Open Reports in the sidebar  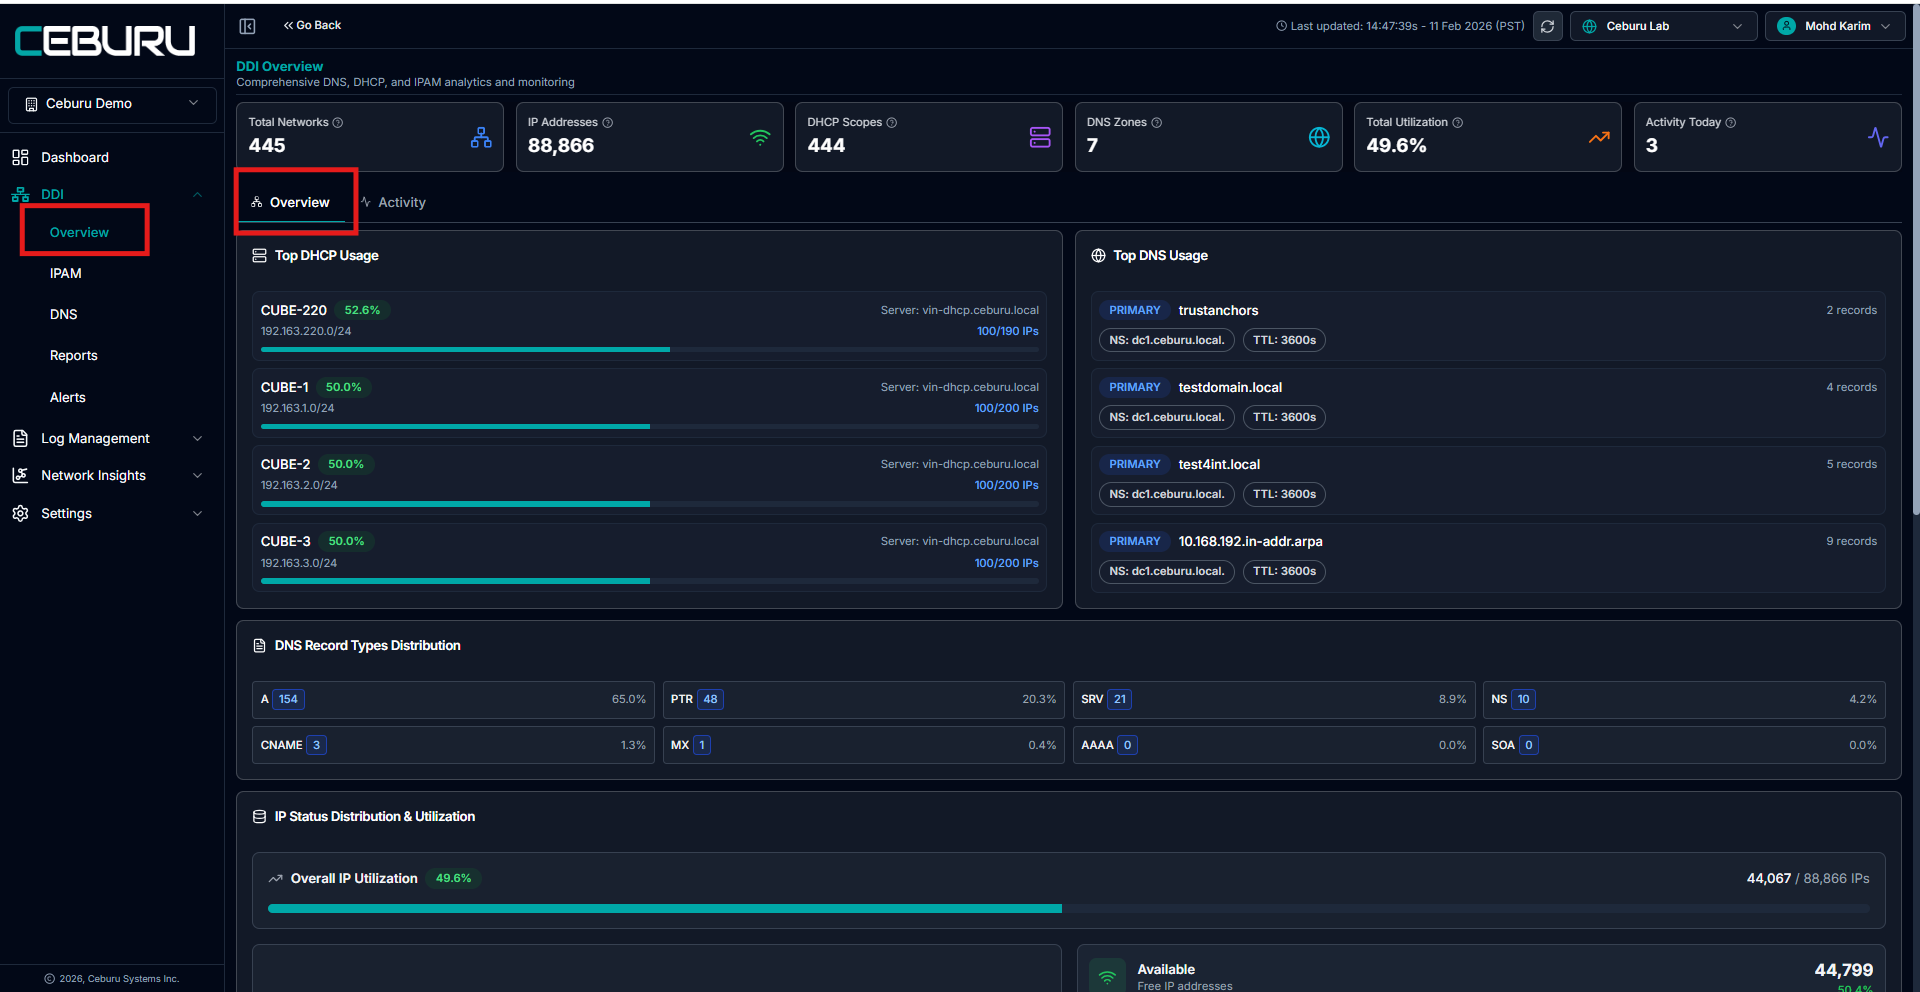pyautogui.click(x=74, y=356)
